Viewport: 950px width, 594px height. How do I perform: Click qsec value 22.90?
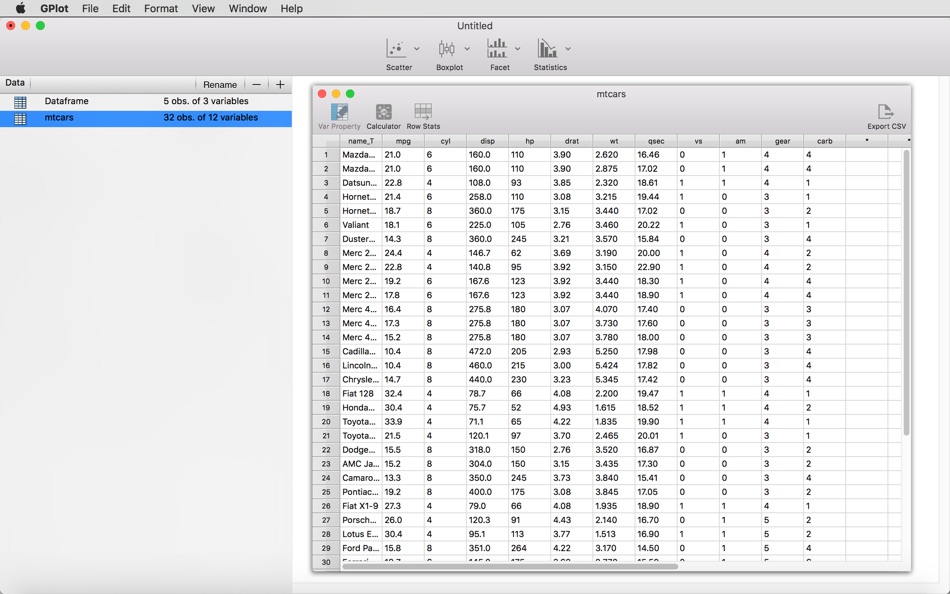[x=656, y=267]
